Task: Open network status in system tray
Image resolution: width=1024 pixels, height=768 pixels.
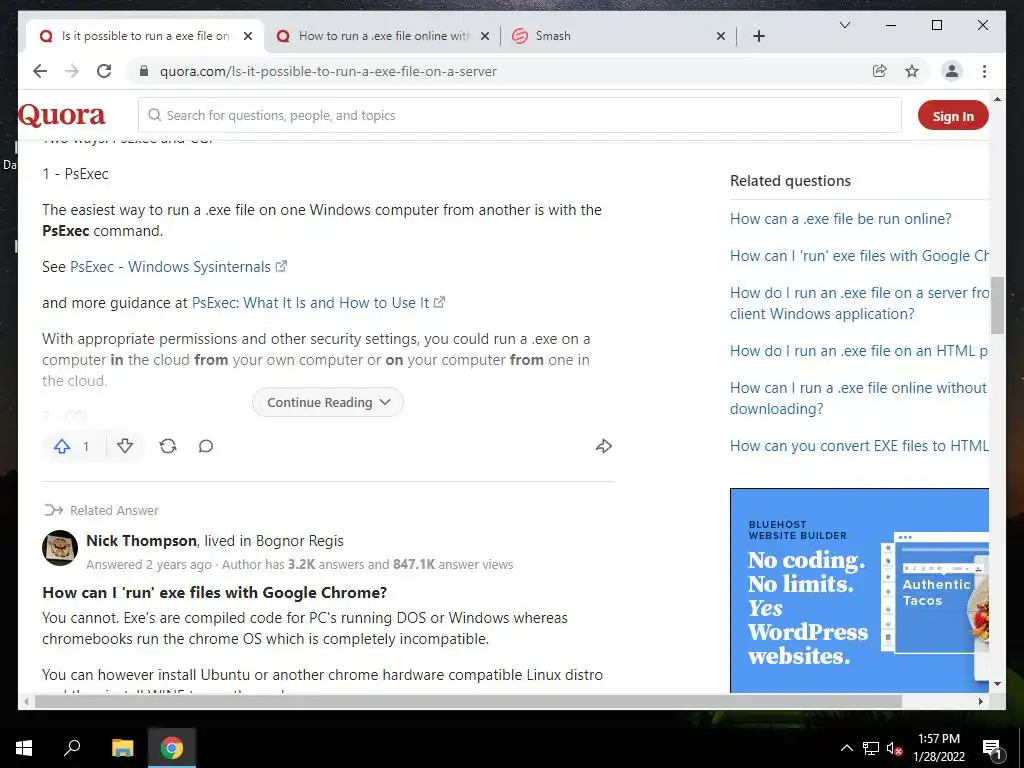Action: [871, 748]
